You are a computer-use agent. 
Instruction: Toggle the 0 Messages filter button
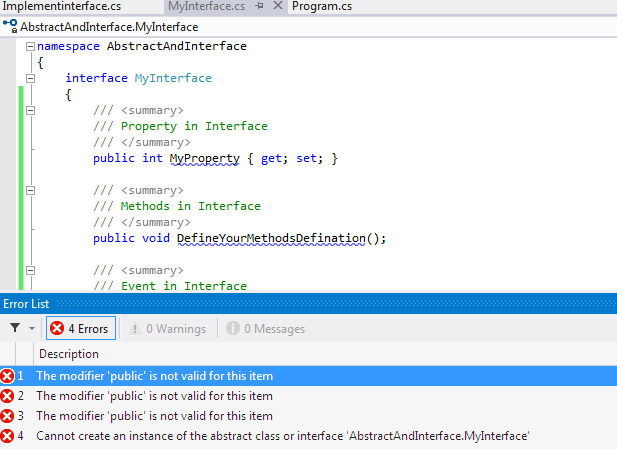[266, 329]
